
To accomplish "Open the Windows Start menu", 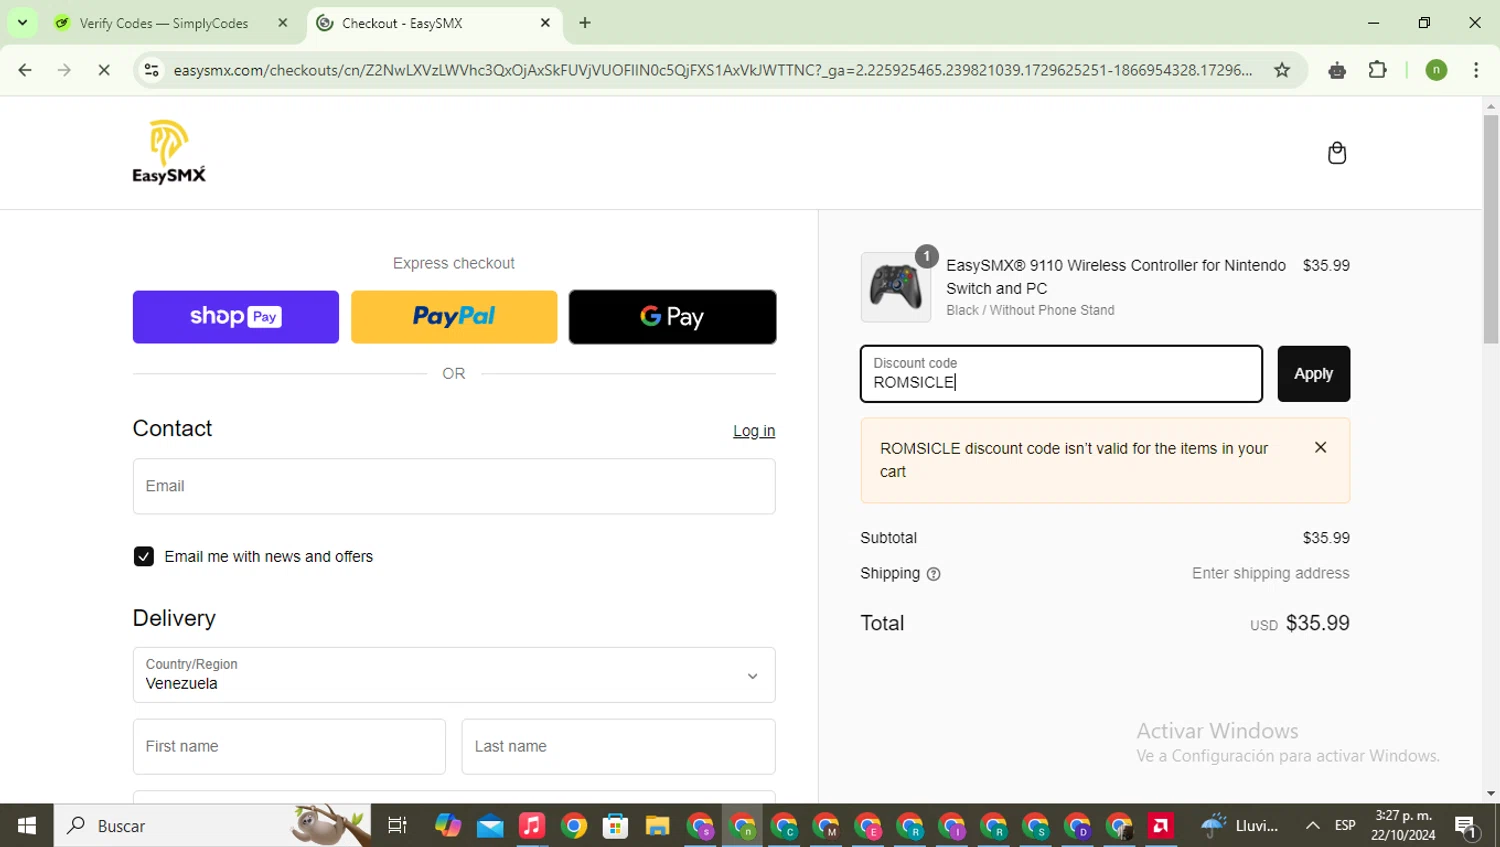I will [27, 826].
